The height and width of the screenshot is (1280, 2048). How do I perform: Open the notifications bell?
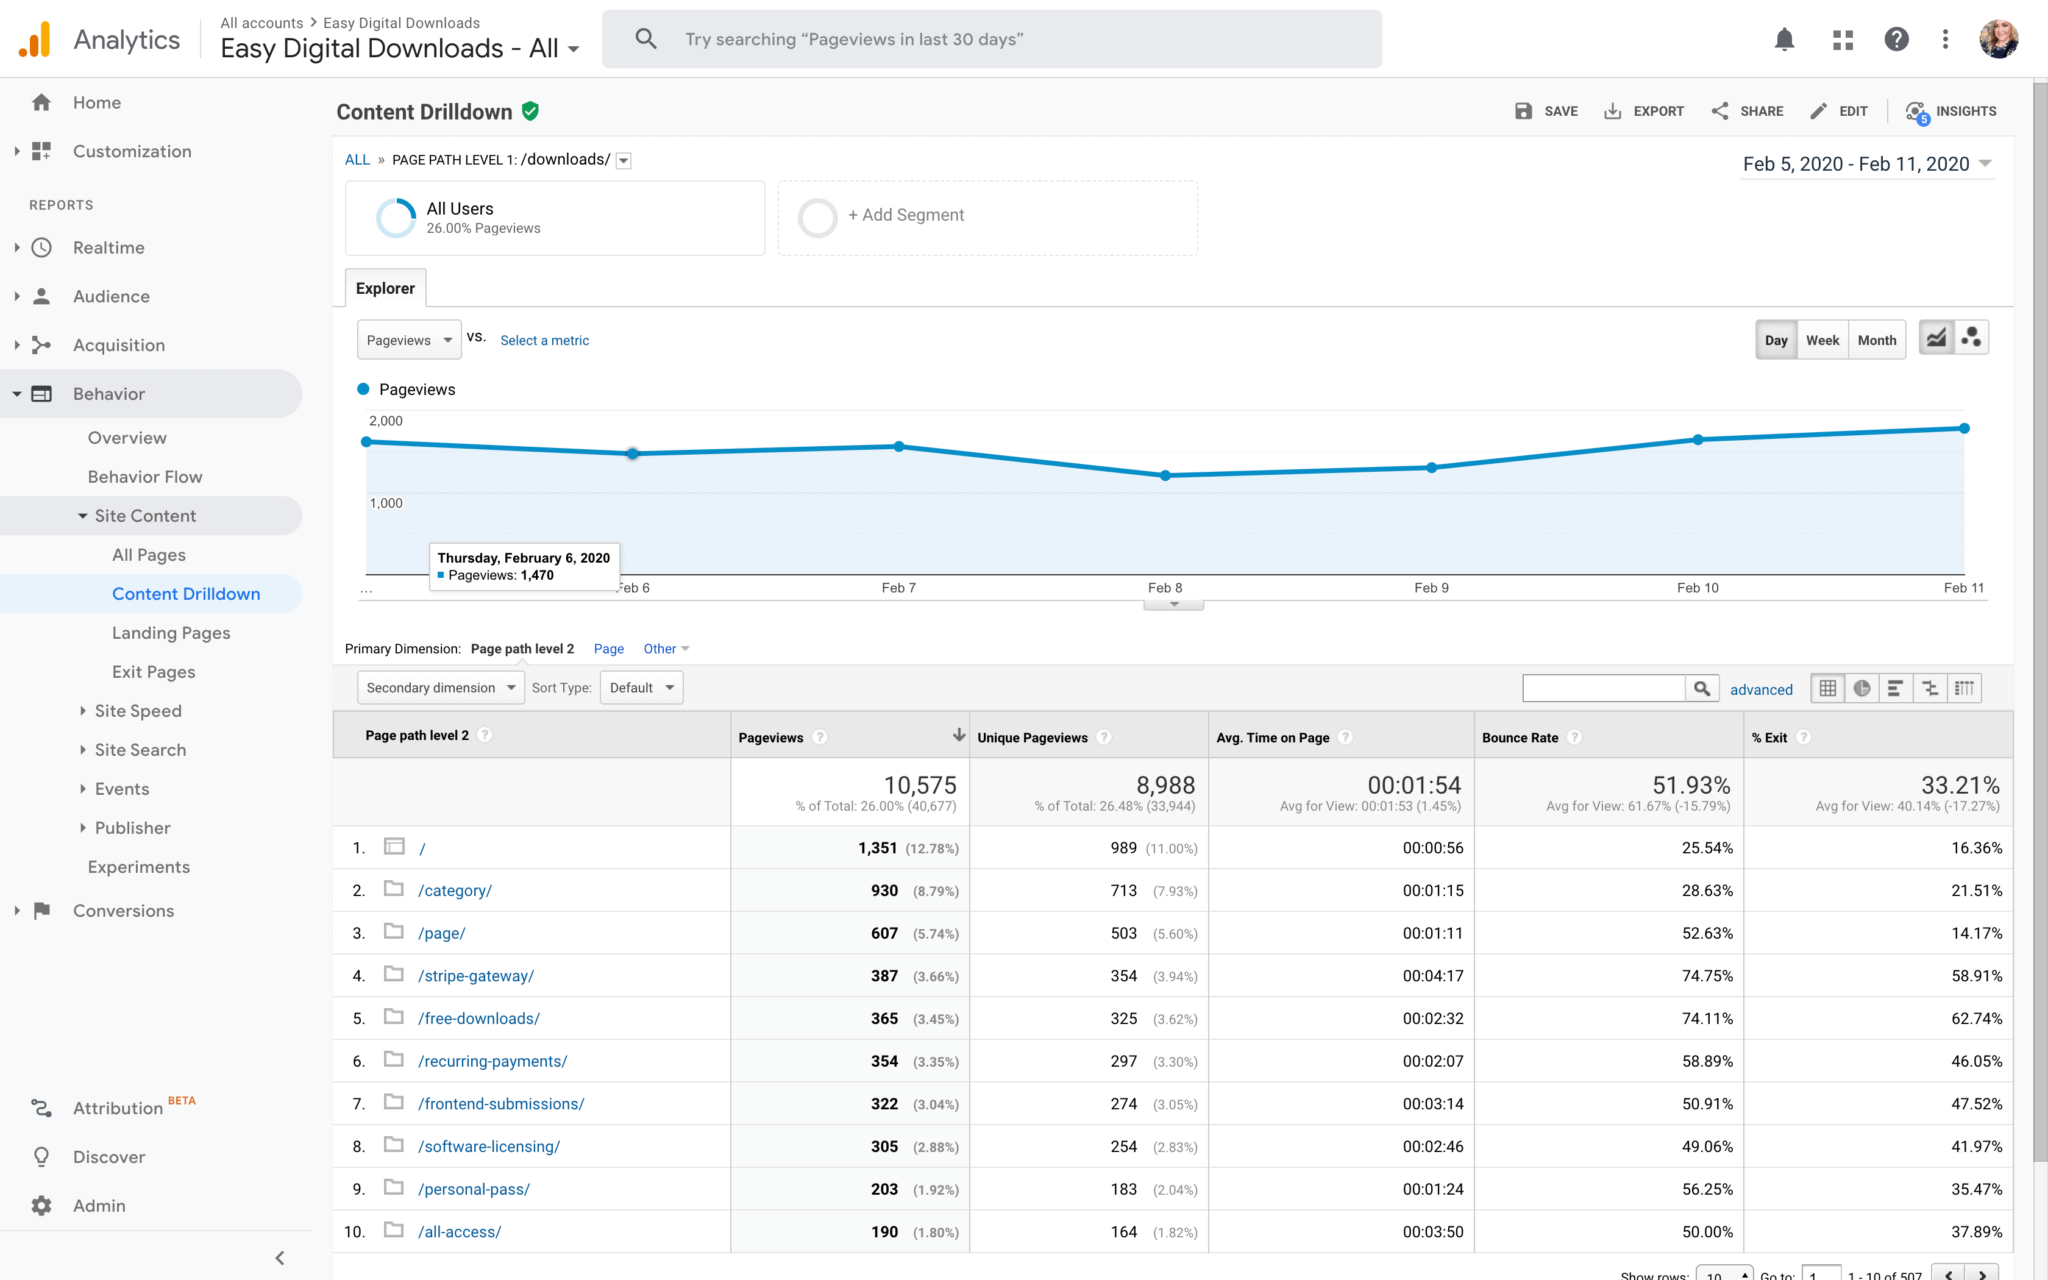coord(1784,40)
